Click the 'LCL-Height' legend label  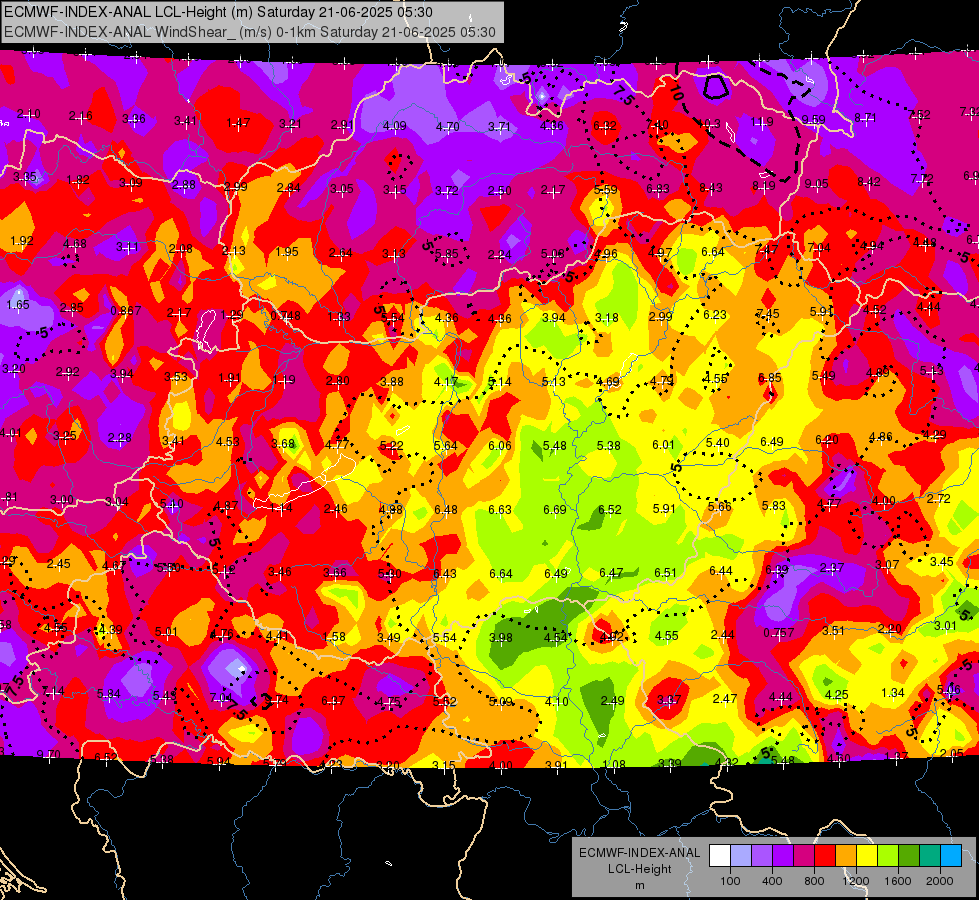coord(639,869)
